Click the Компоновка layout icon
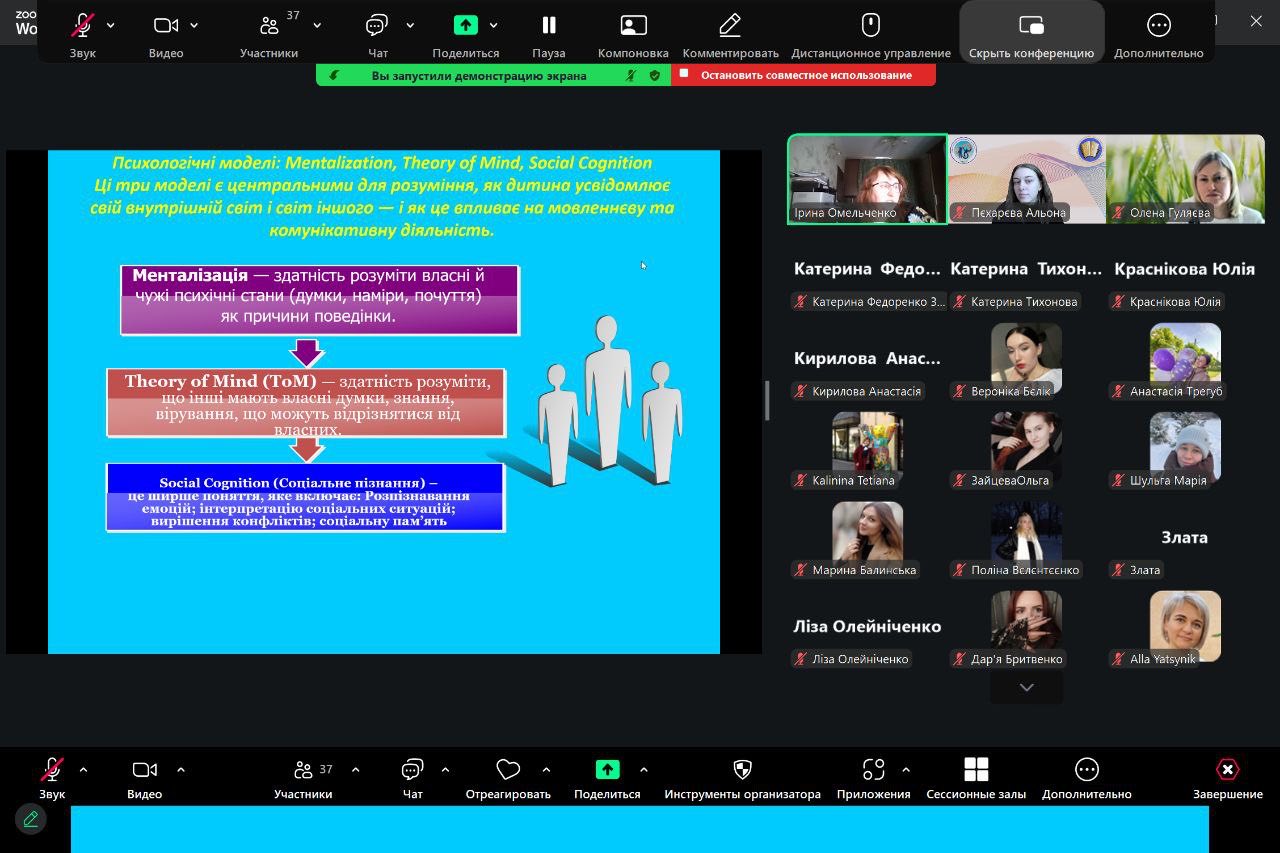The width and height of the screenshot is (1280, 853). point(632,26)
